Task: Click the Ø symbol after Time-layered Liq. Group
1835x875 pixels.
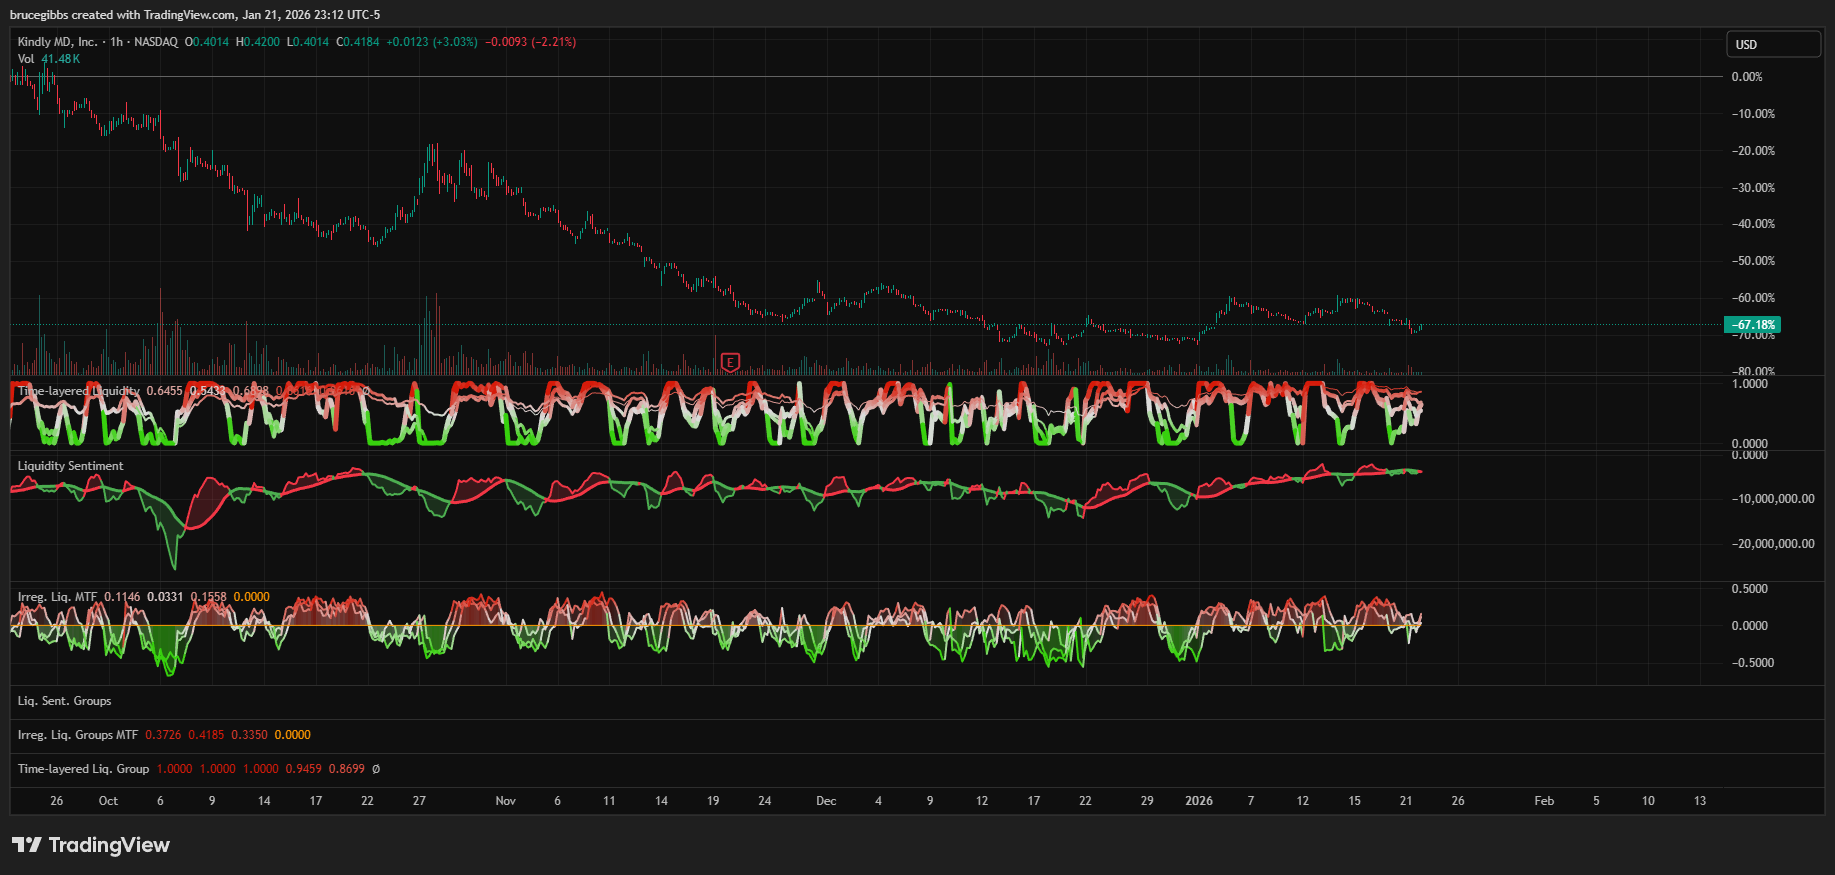Action: [376, 769]
